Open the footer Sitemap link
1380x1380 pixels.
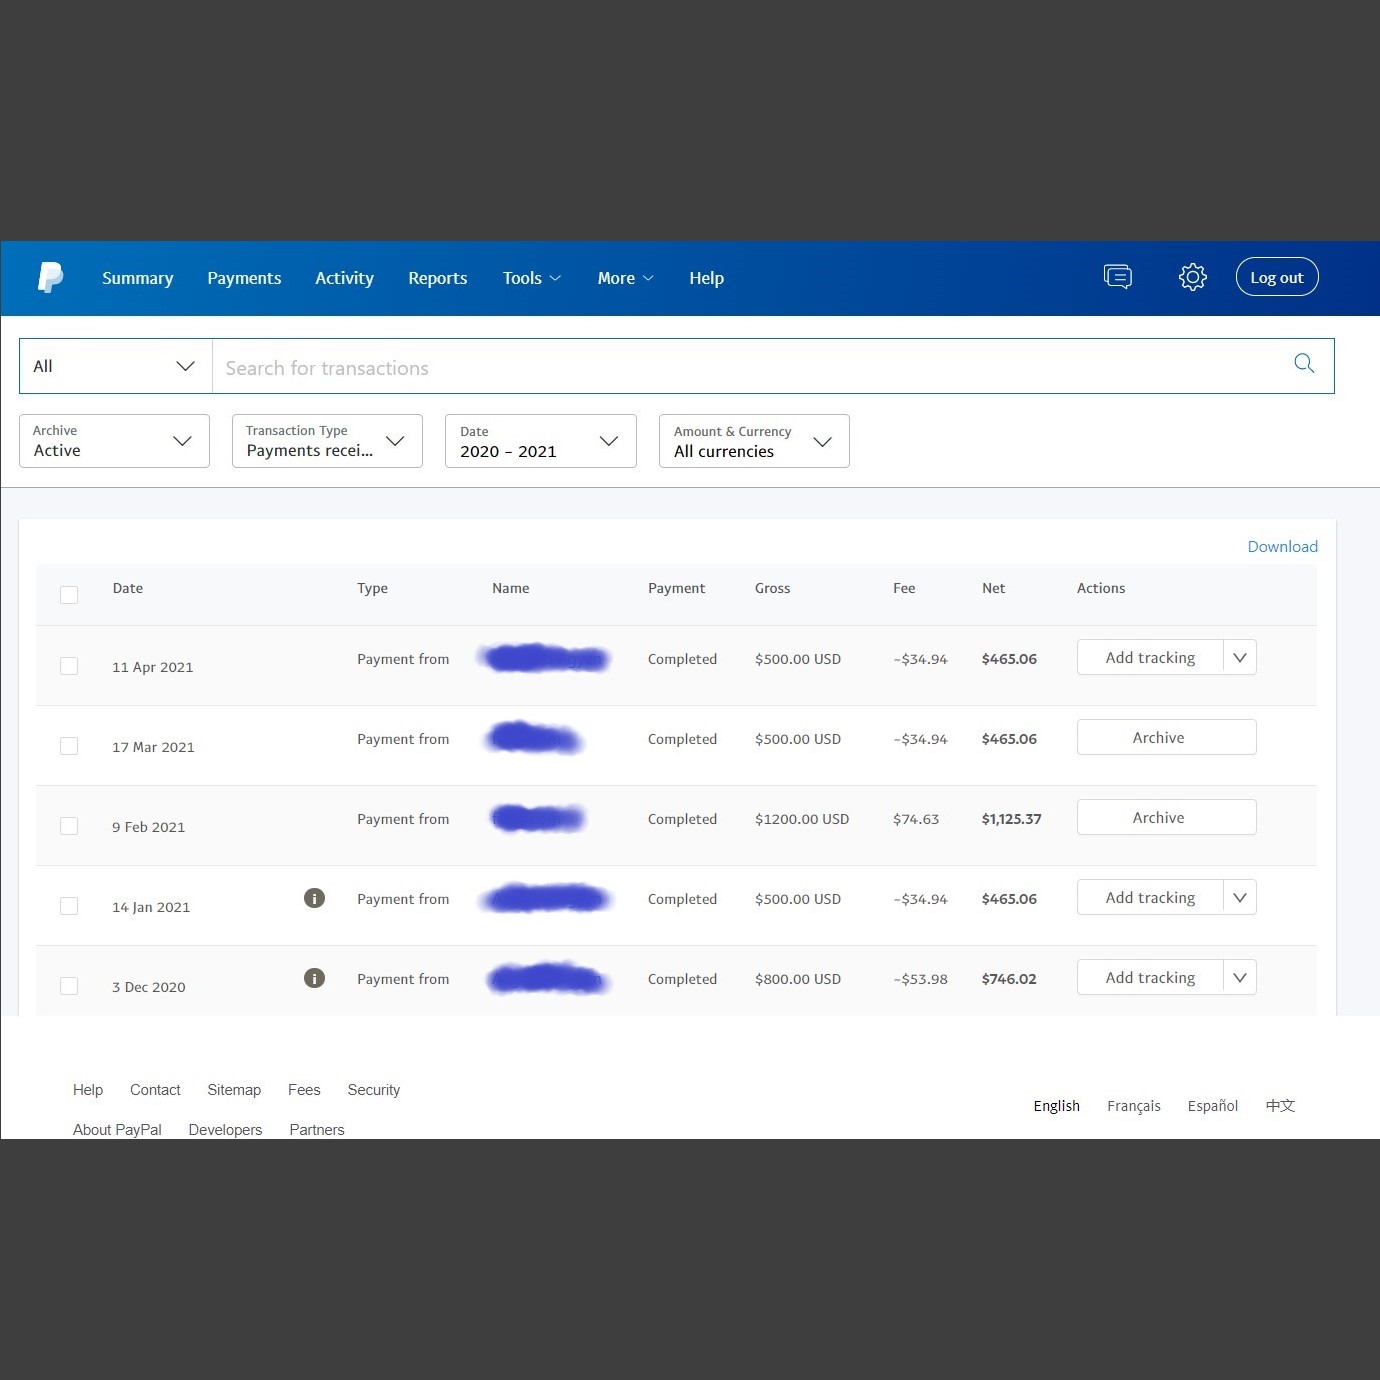234,1090
